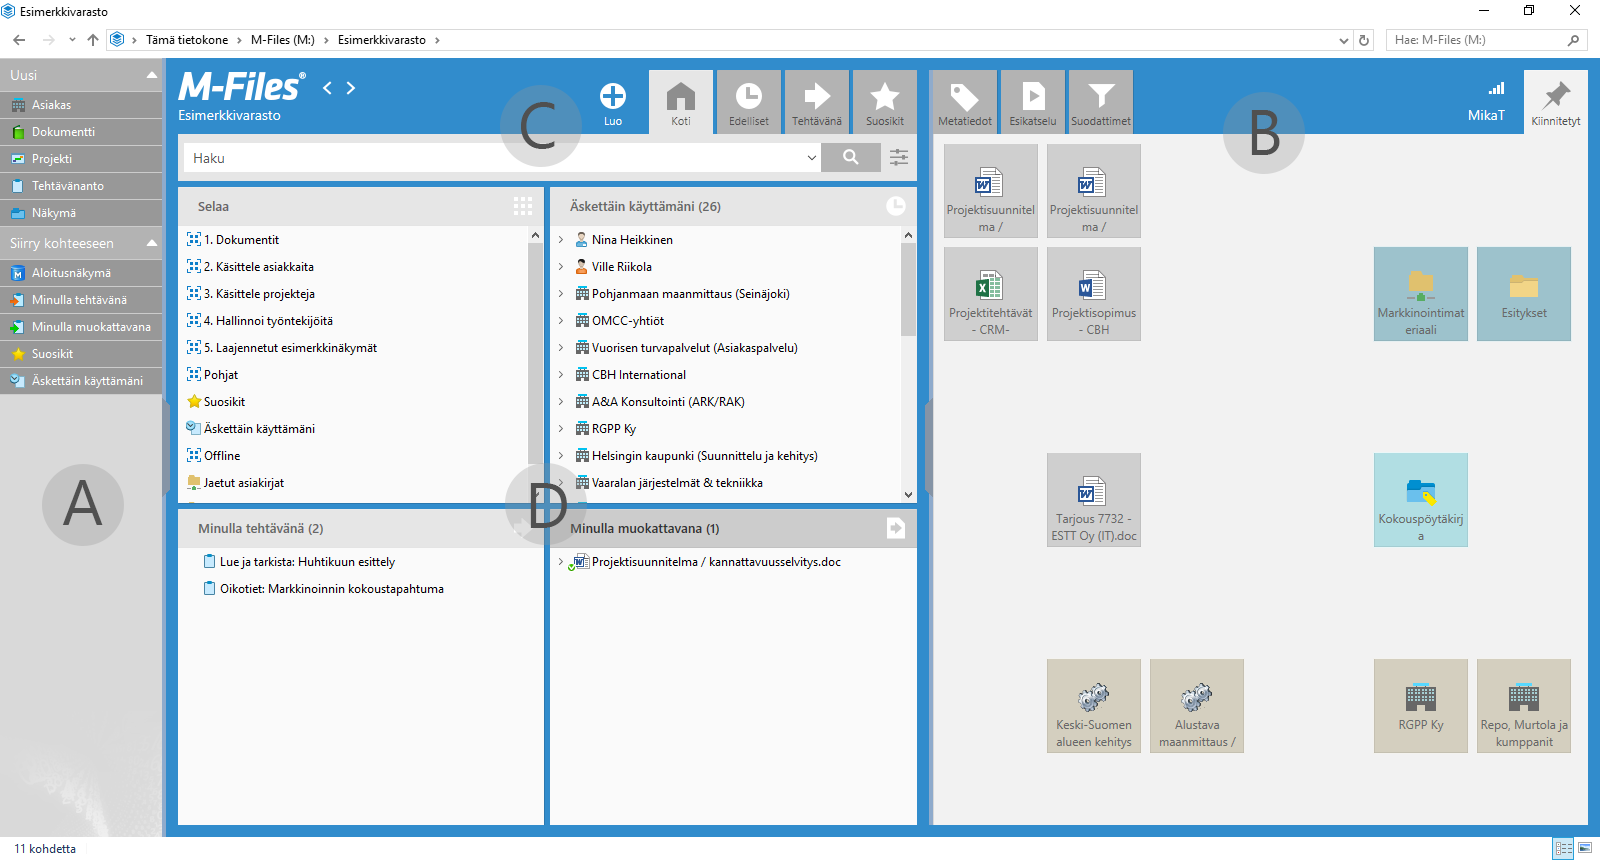Create a new Dokumentti from sidebar
This screenshot has width=1600, height=860.
point(81,132)
